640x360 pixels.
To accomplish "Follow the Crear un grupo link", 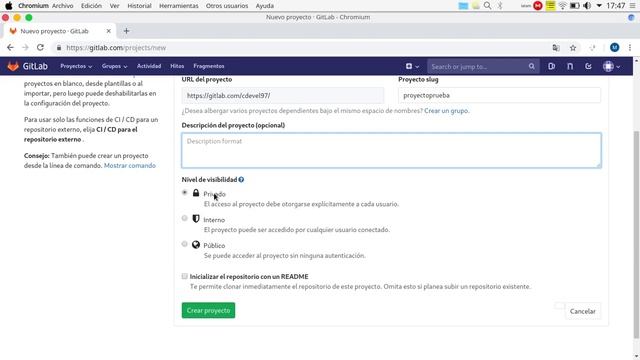I will (446, 111).
